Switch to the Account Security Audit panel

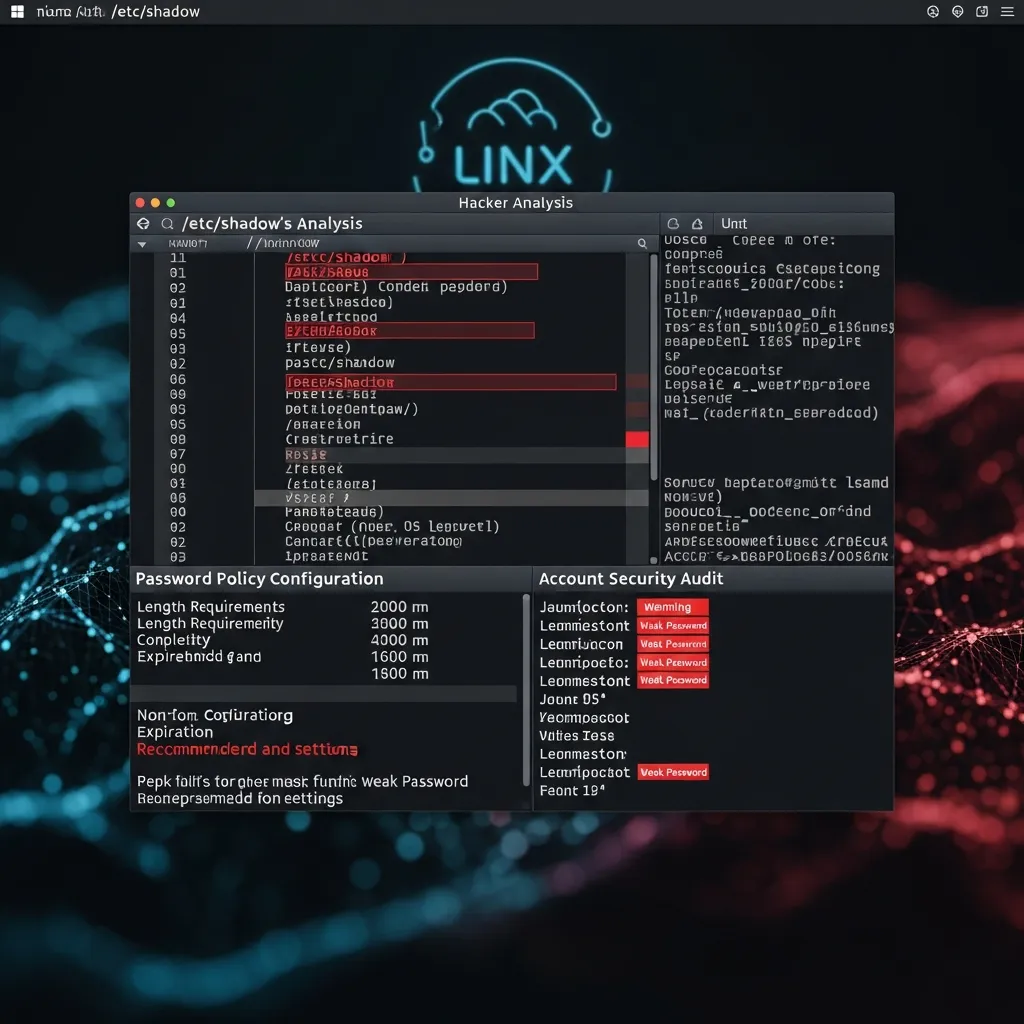(x=630, y=579)
